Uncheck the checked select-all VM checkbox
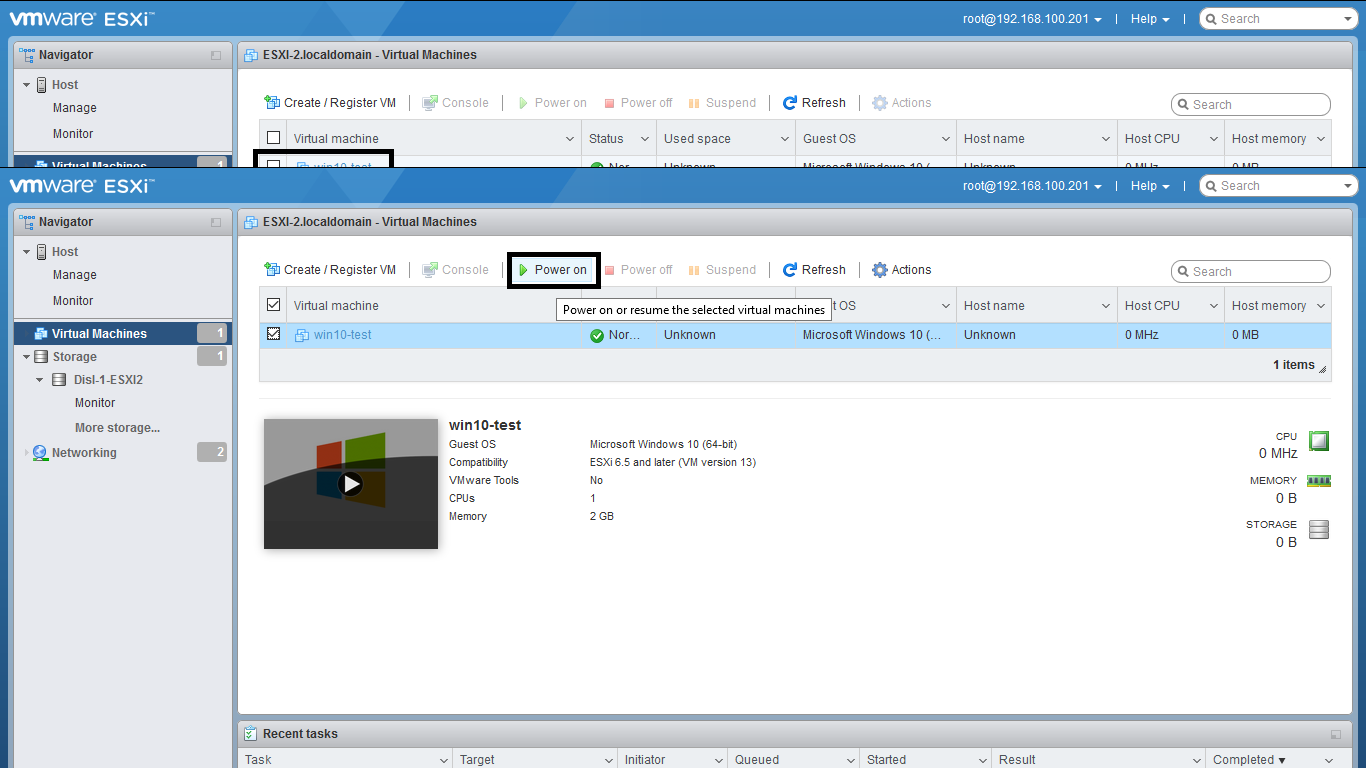The image size is (1366, 768). click(273, 305)
